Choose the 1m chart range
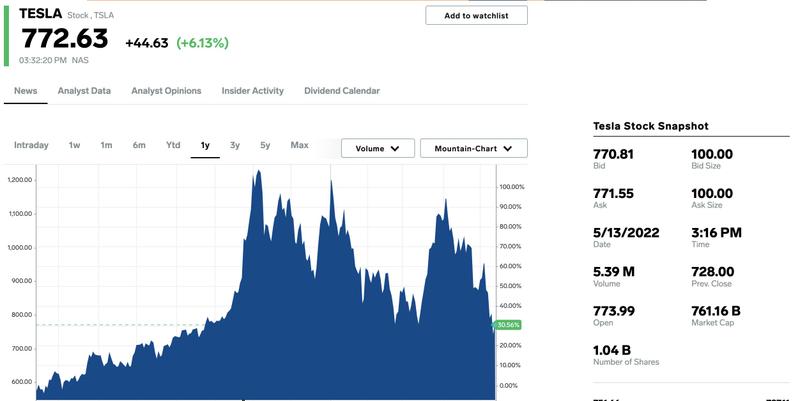Viewport: 800px width, 401px height. tap(106, 145)
